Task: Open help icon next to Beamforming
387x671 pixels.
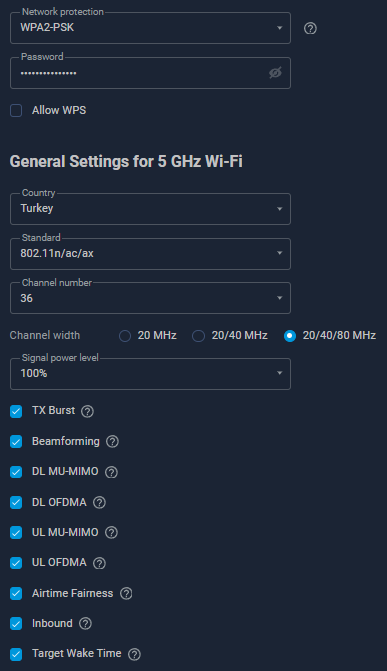Action: point(112,442)
